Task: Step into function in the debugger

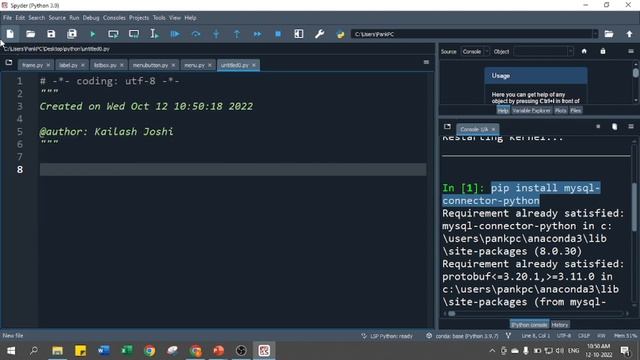Action: pyautogui.click(x=216, y=34)
